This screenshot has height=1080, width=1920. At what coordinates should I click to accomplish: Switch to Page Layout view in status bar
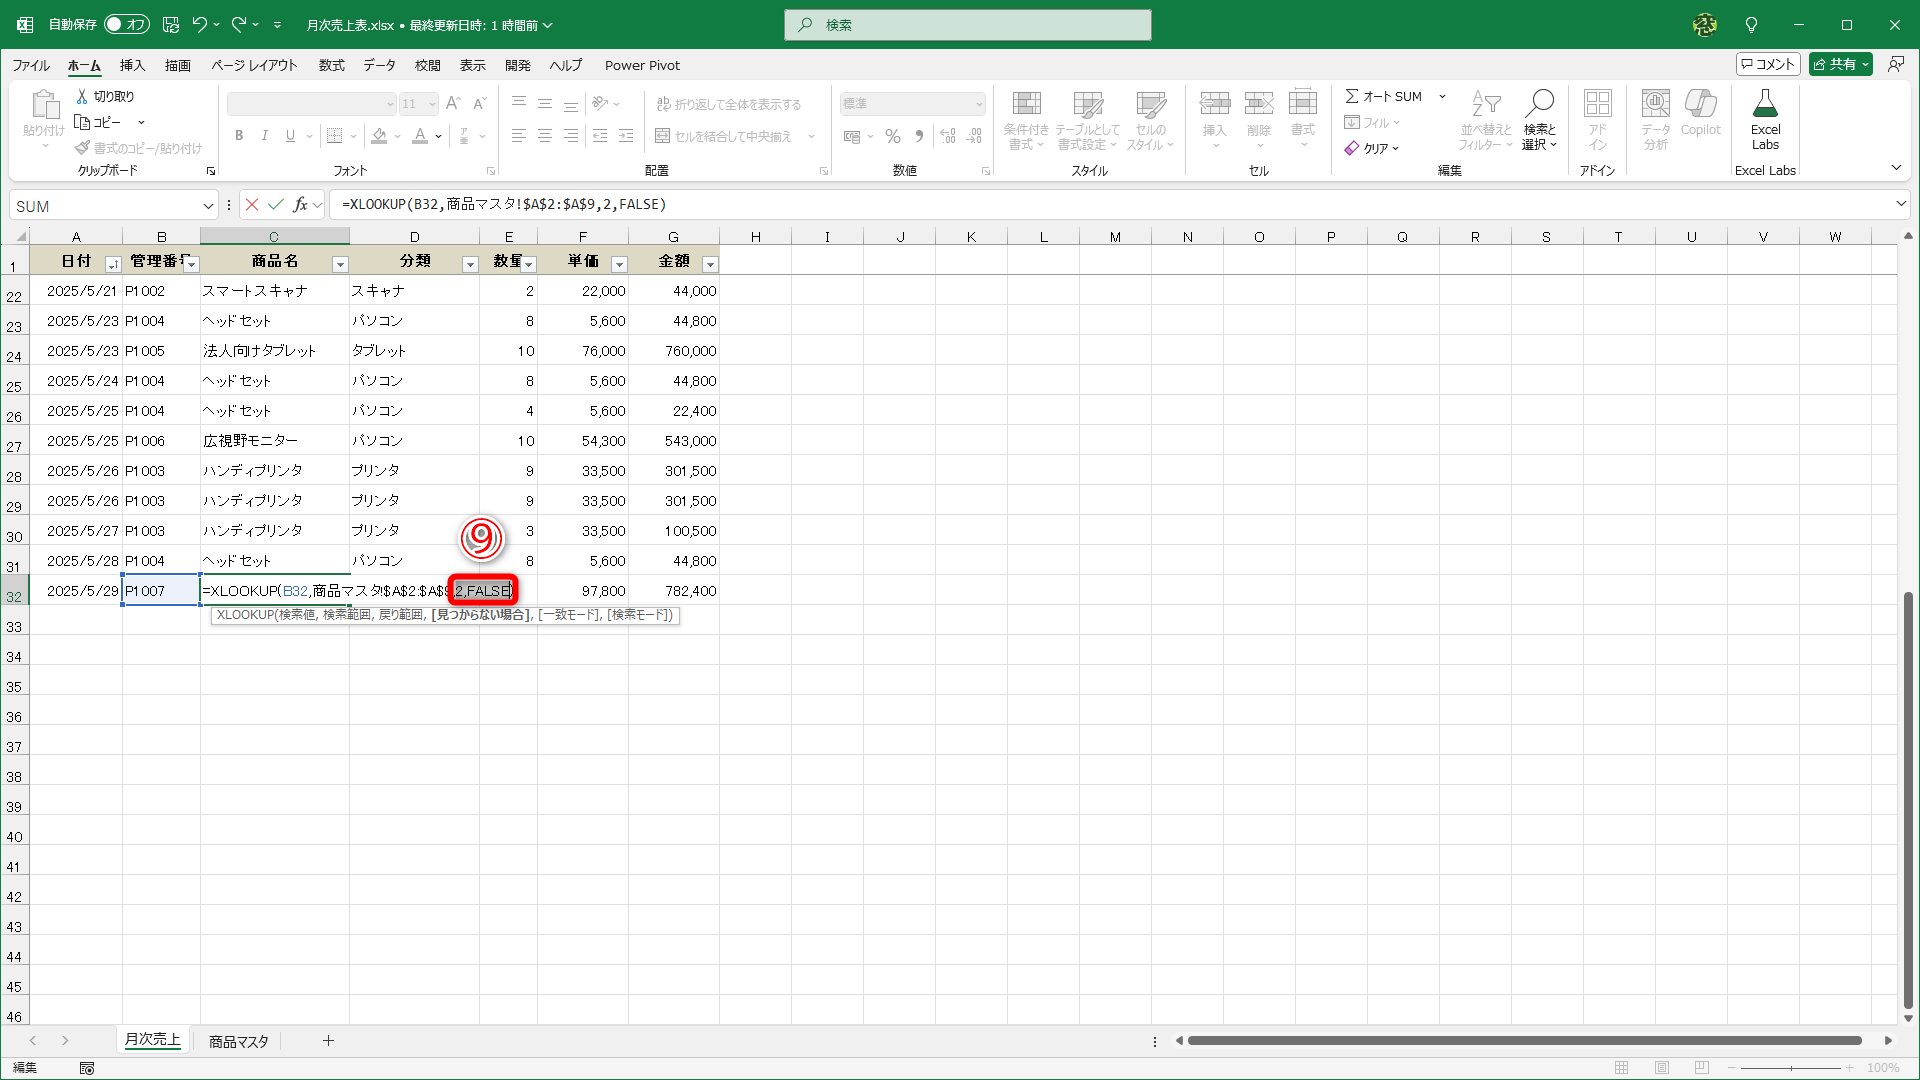pos(1662,1068)
